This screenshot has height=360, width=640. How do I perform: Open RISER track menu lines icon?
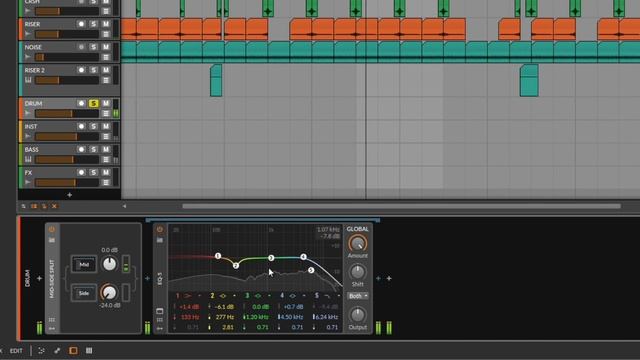(x=106, y=34)
